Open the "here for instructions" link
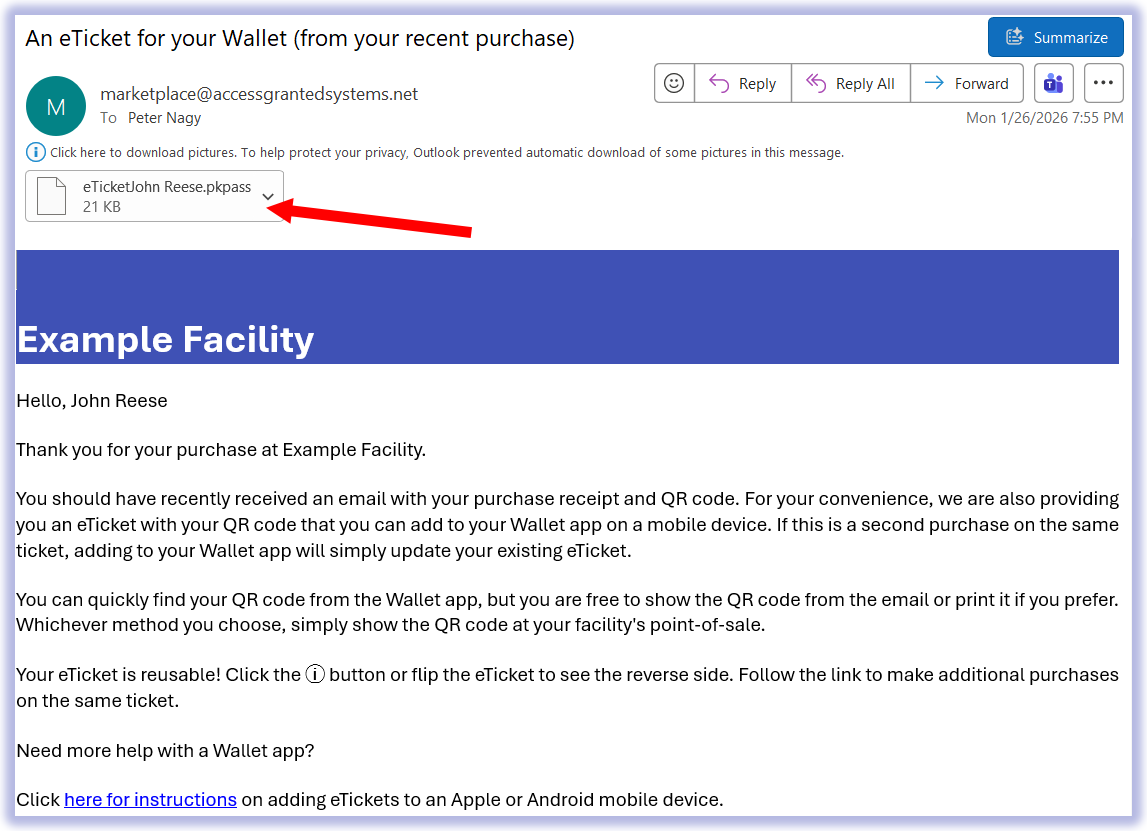1147x831 pixels. click(x=150, y=799)
